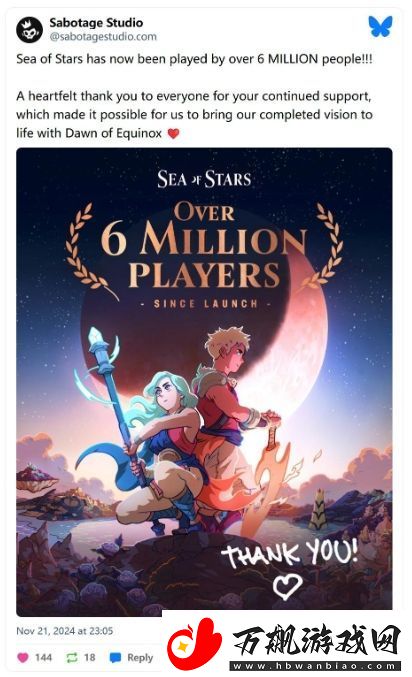Like the post with the pink heart icon

click(23, 658)
